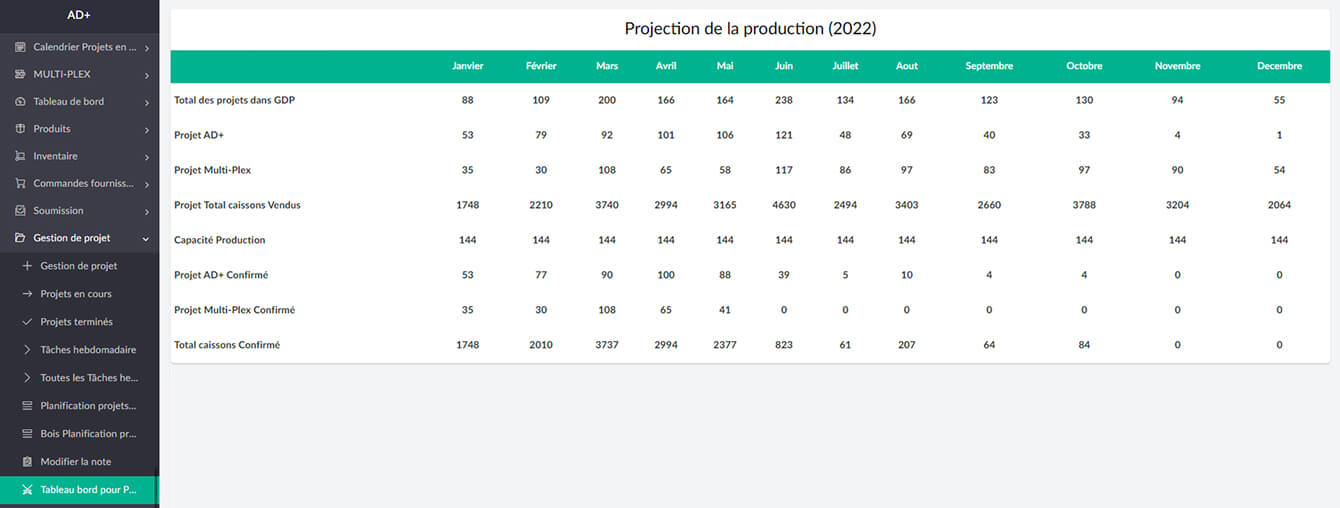Viewport: 1340px width, 508px height.
Task: Click the Gestion de projet folder icon
Action: 21,238
